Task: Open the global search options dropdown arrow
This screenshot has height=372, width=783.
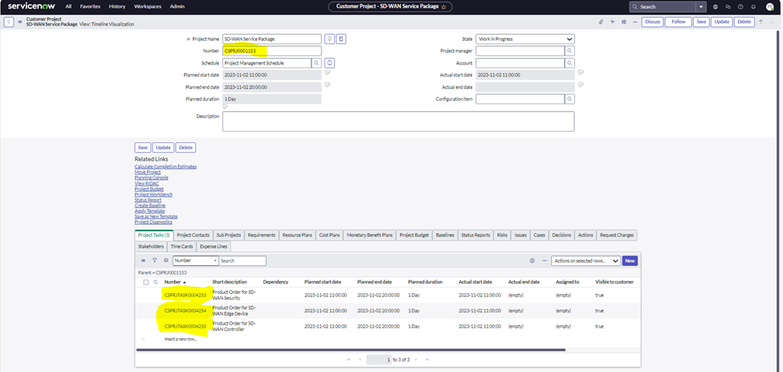Action: point(702,7)
